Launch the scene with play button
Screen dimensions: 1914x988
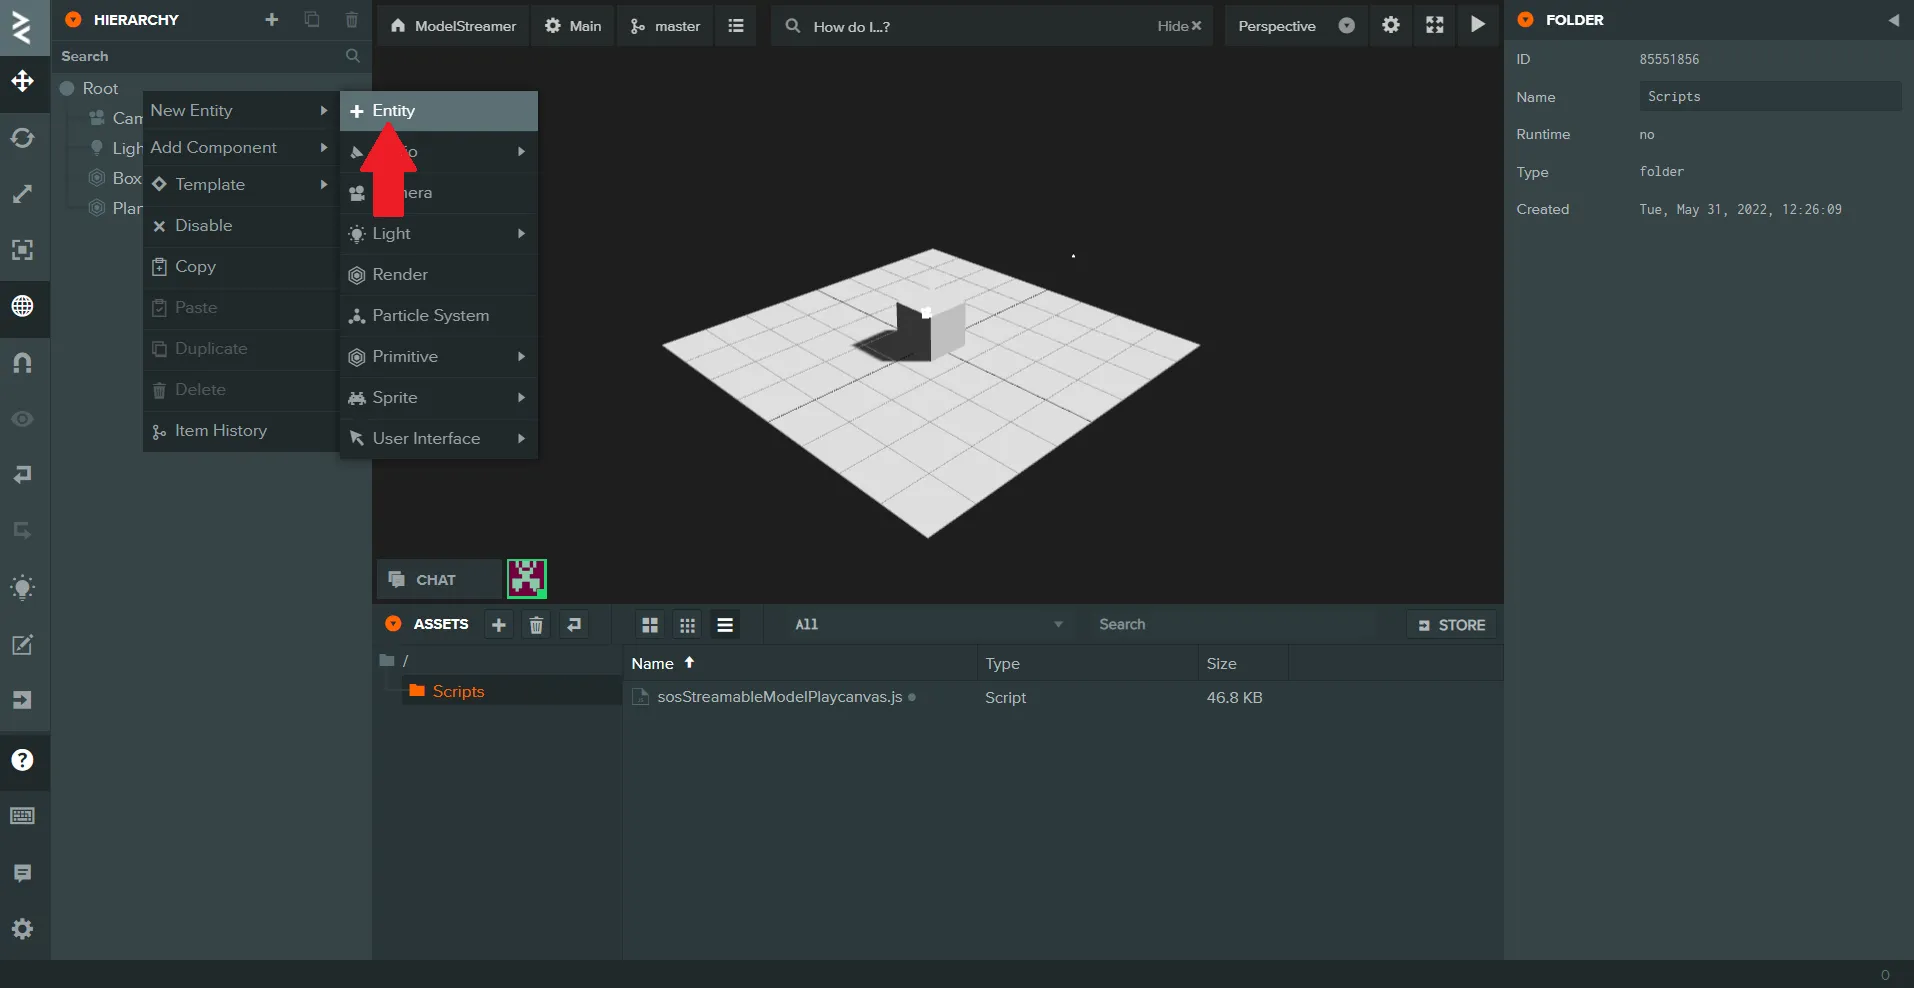click(x=1478, y=25)
